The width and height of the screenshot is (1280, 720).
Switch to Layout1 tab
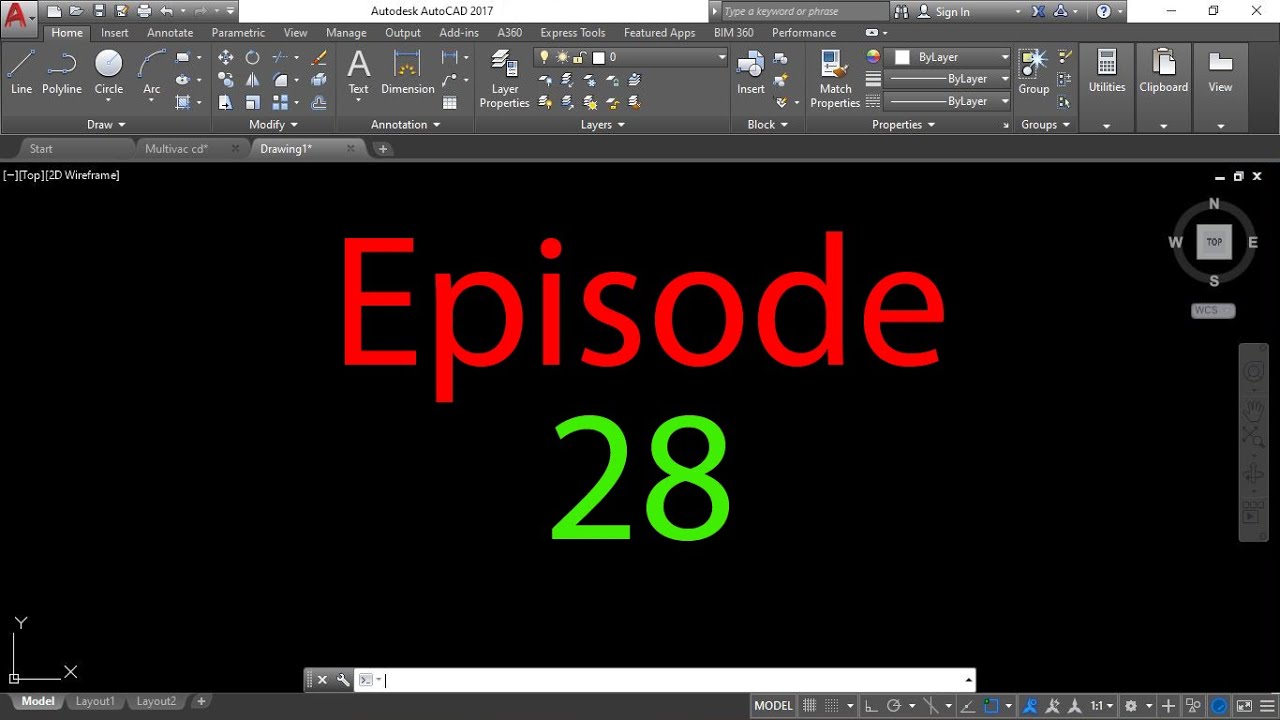(95, 702)
